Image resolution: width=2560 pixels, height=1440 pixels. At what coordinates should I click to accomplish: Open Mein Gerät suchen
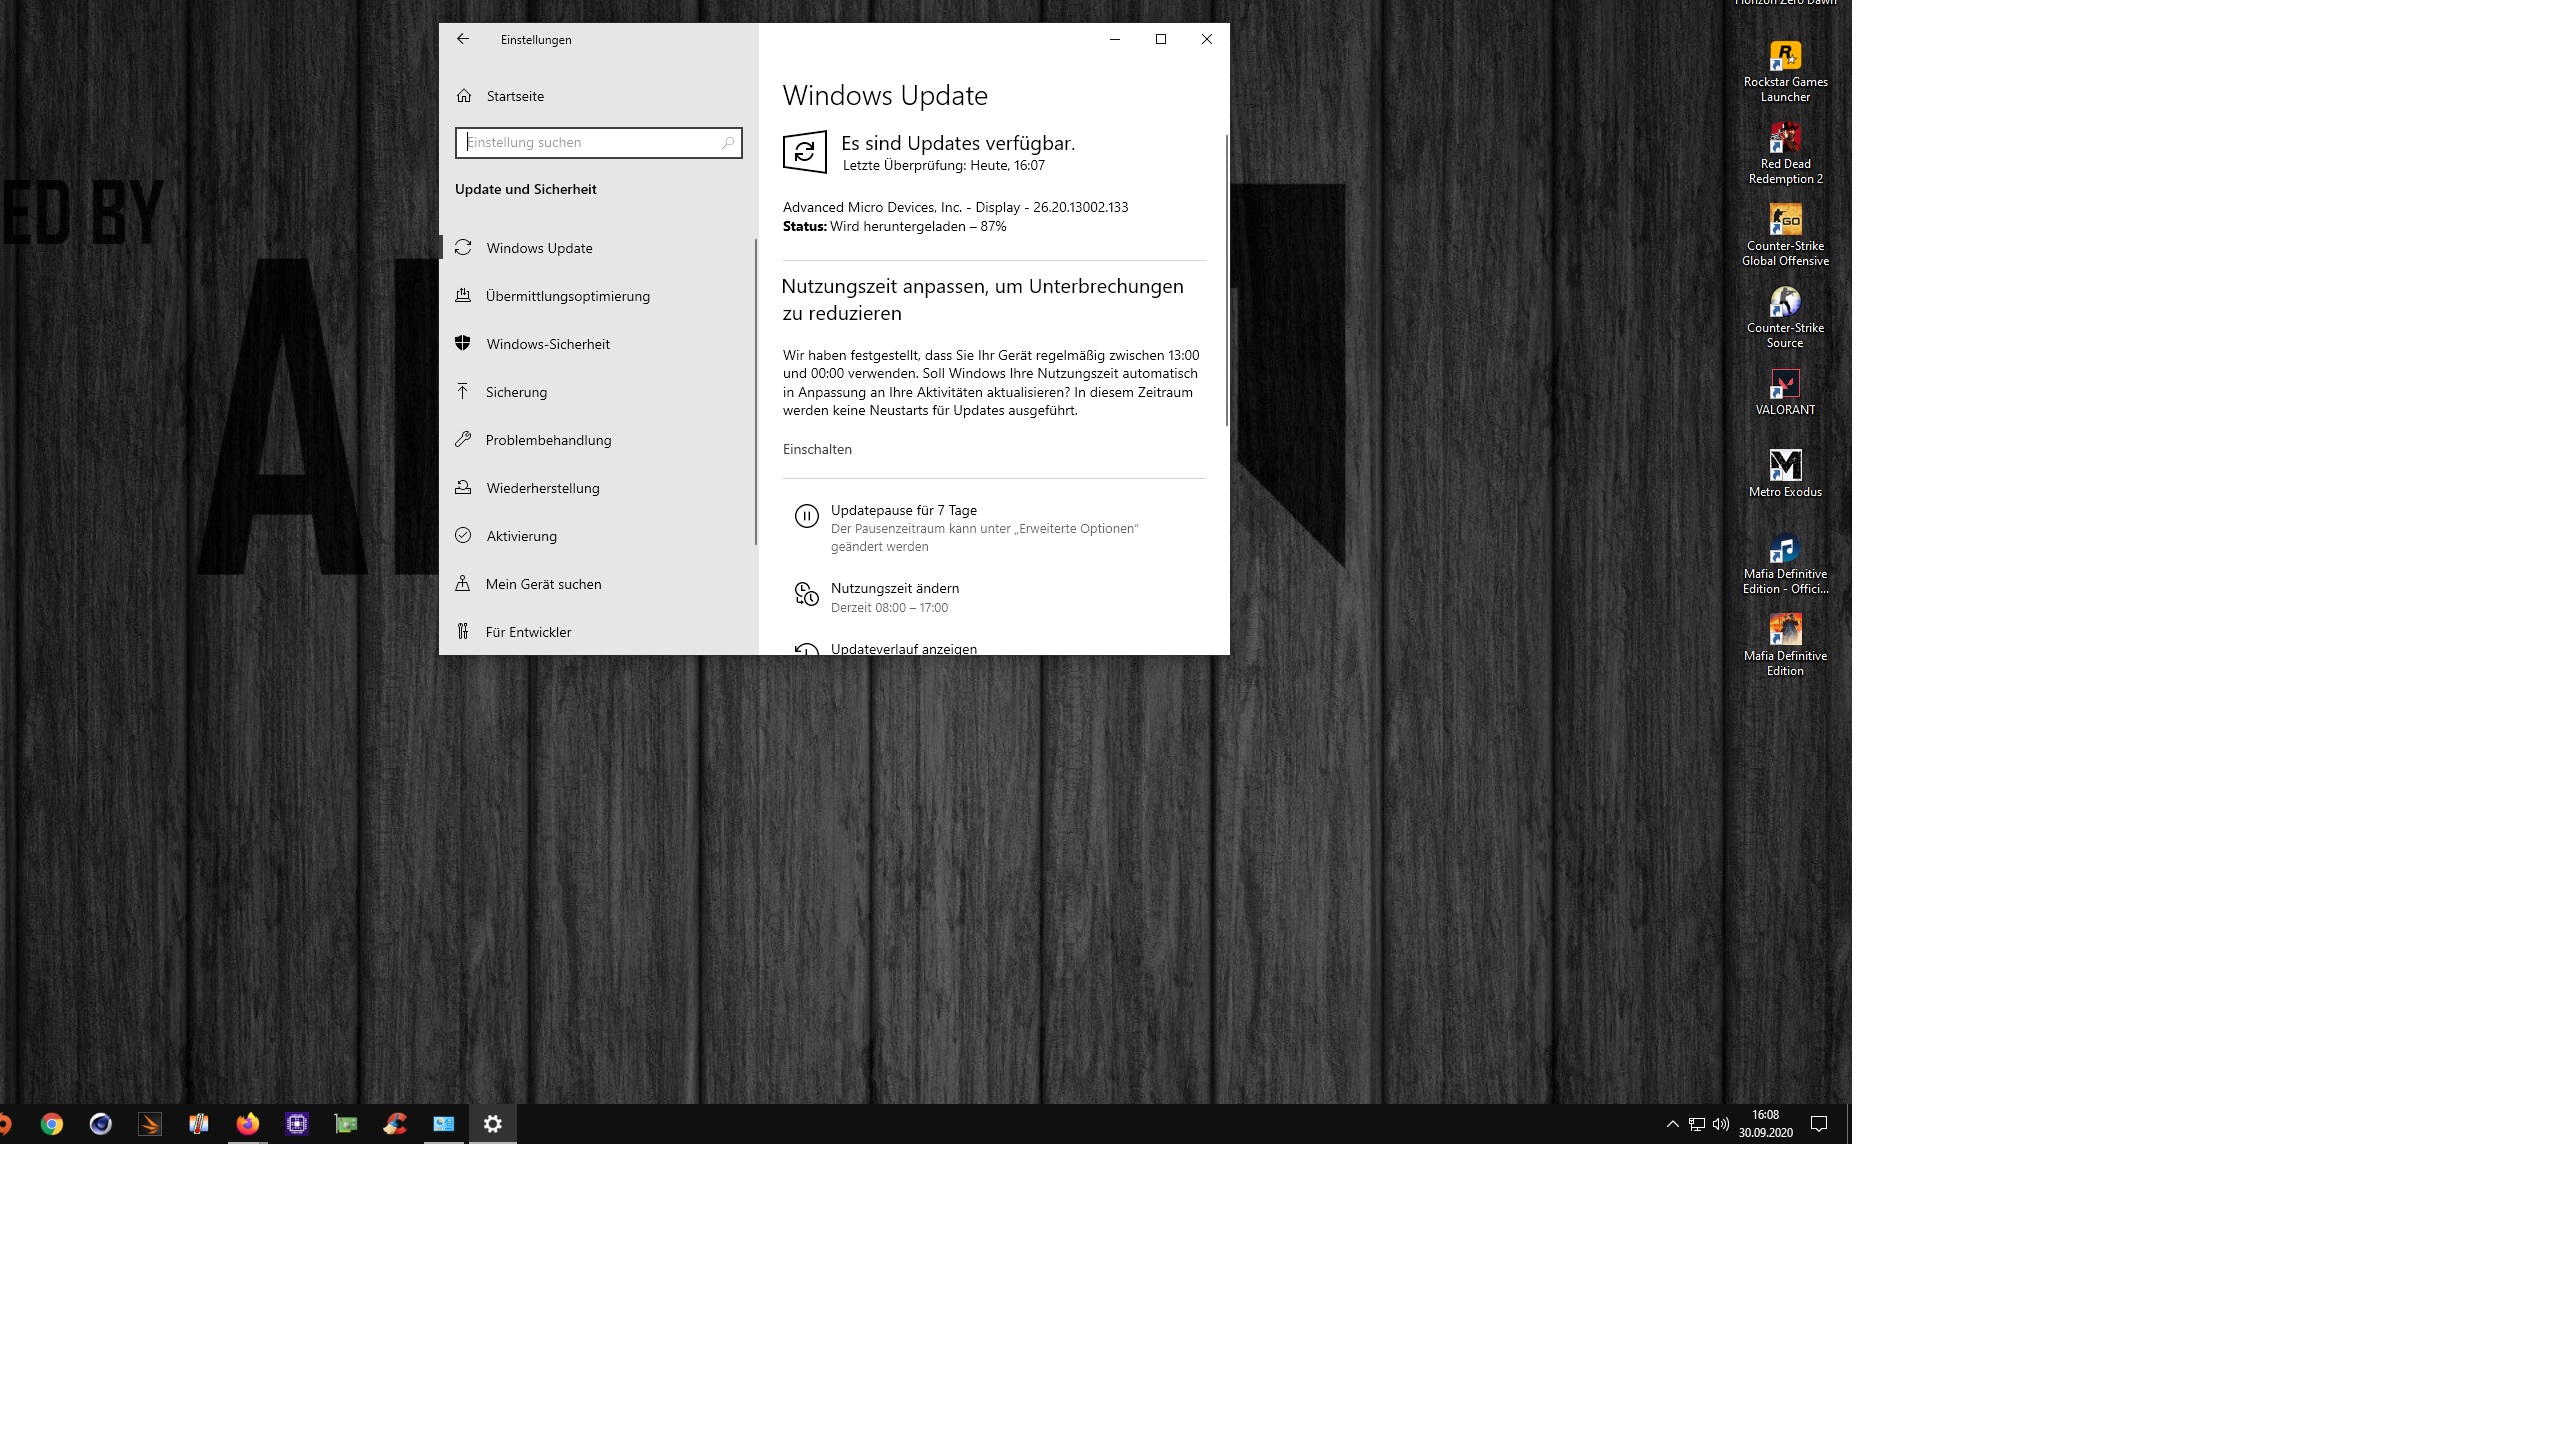543,584
